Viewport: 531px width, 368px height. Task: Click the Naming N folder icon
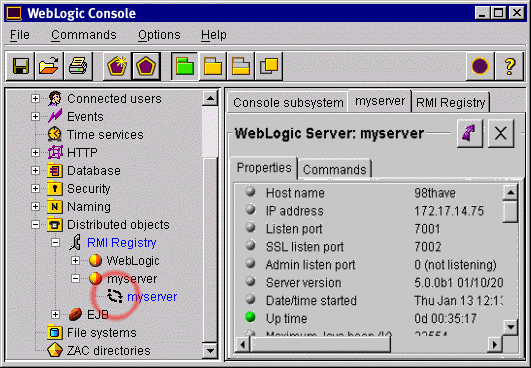pos(55,206)
